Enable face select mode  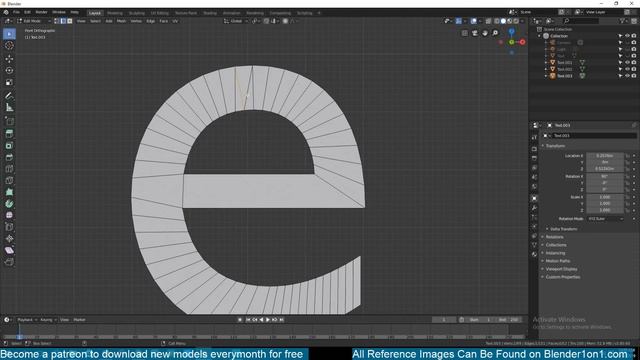[x=70, y=21]
